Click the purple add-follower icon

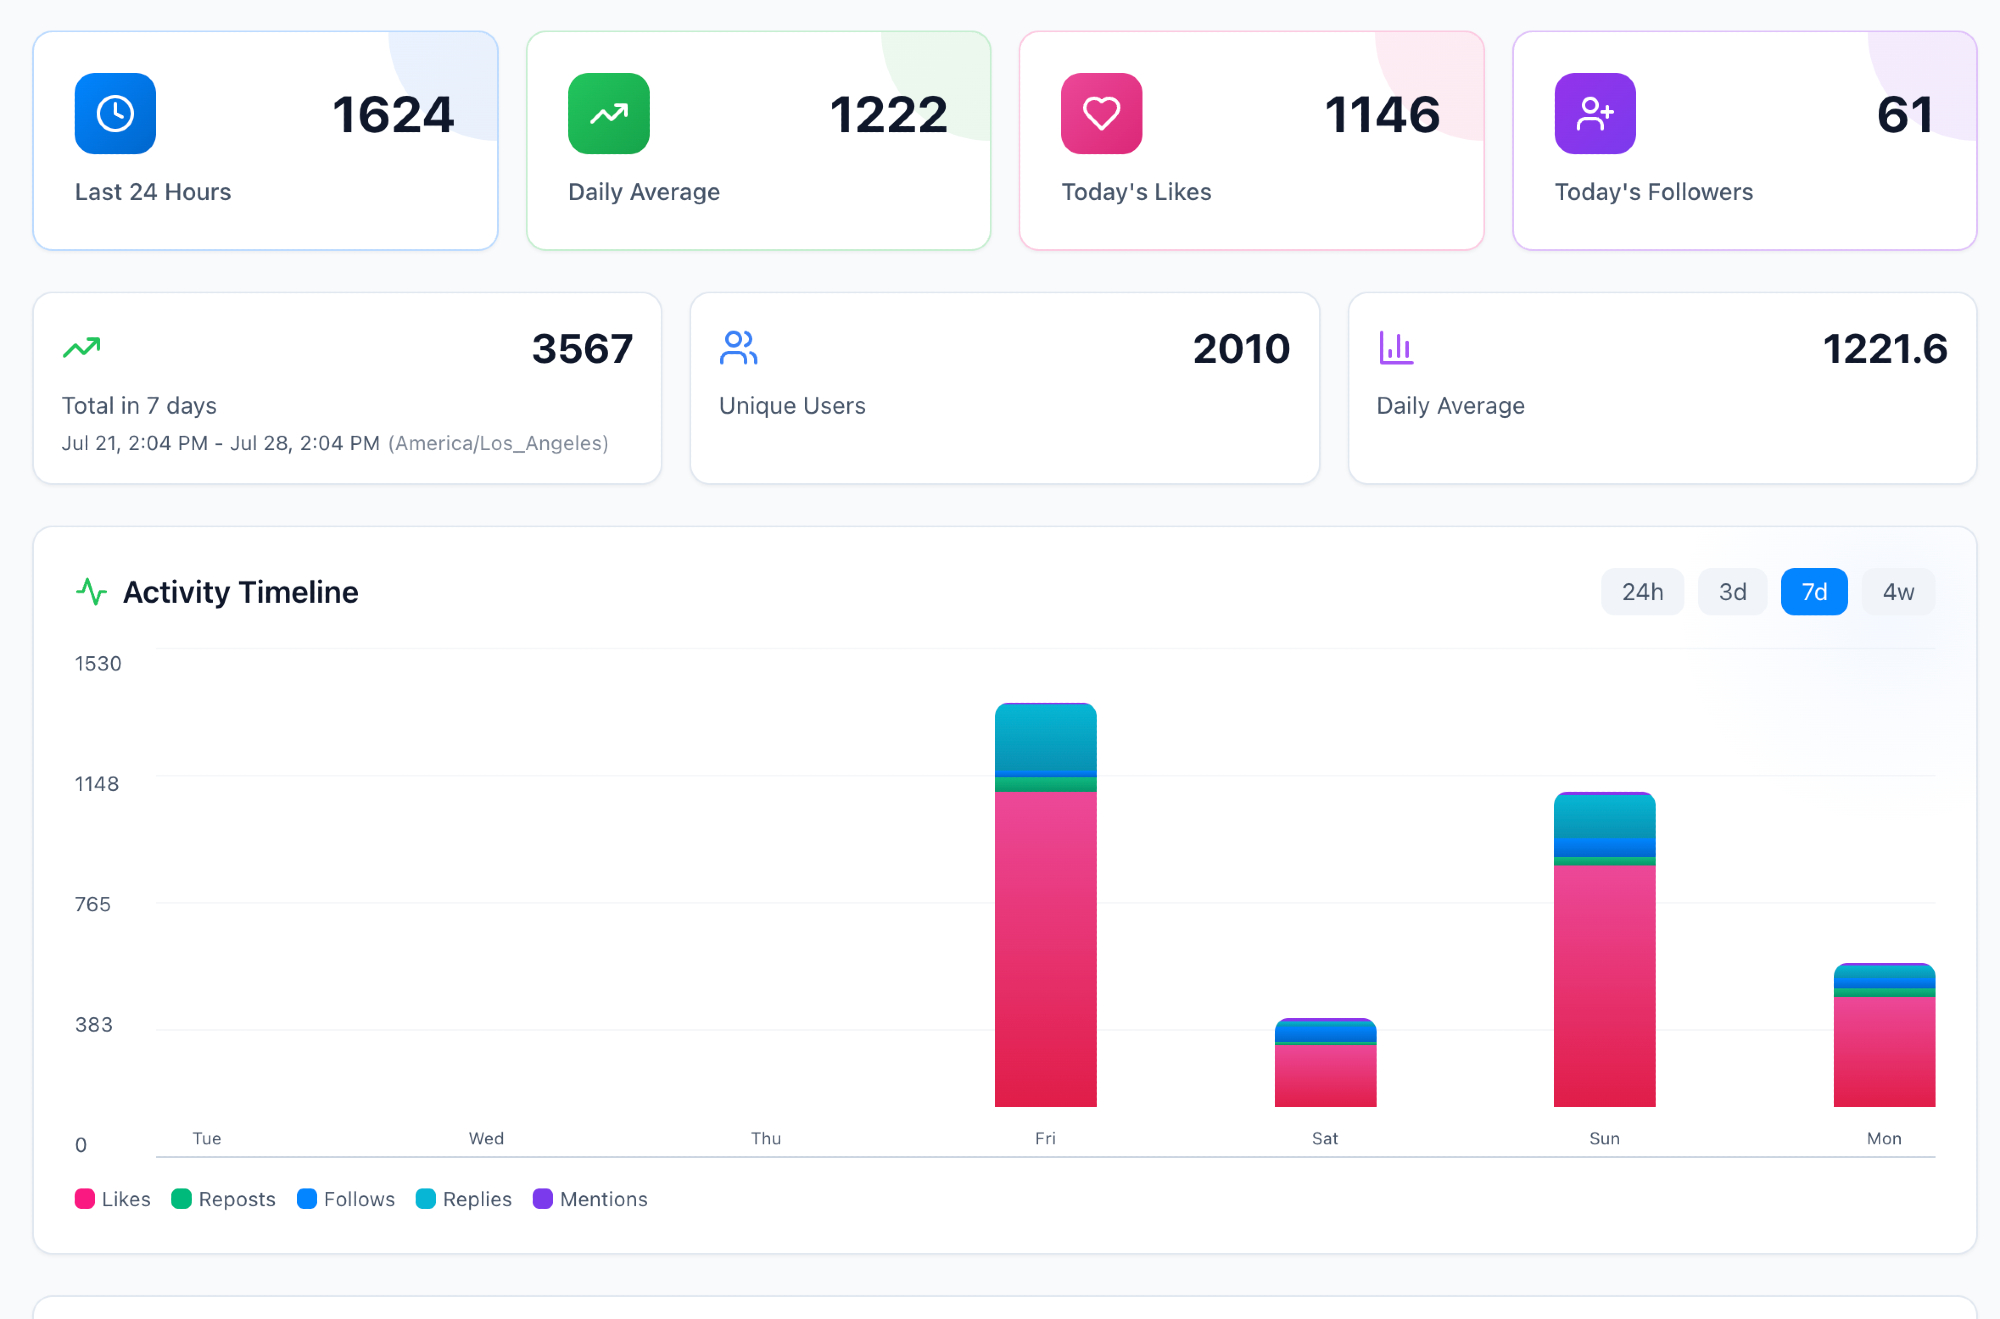click(x=1594, y=113)
